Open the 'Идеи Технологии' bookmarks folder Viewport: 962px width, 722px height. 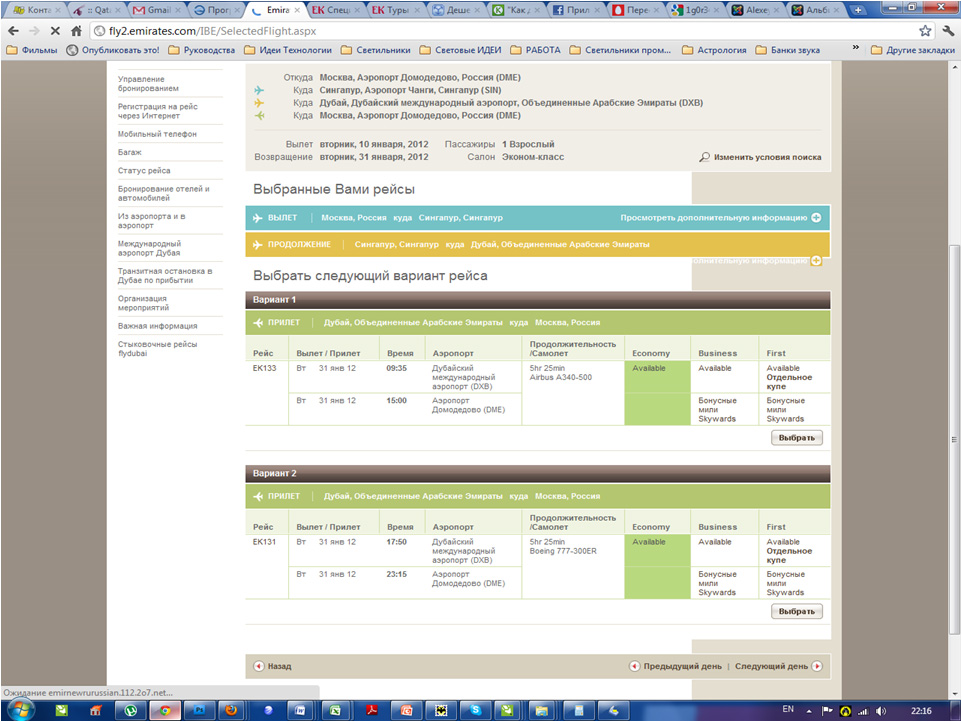point(288,50)
